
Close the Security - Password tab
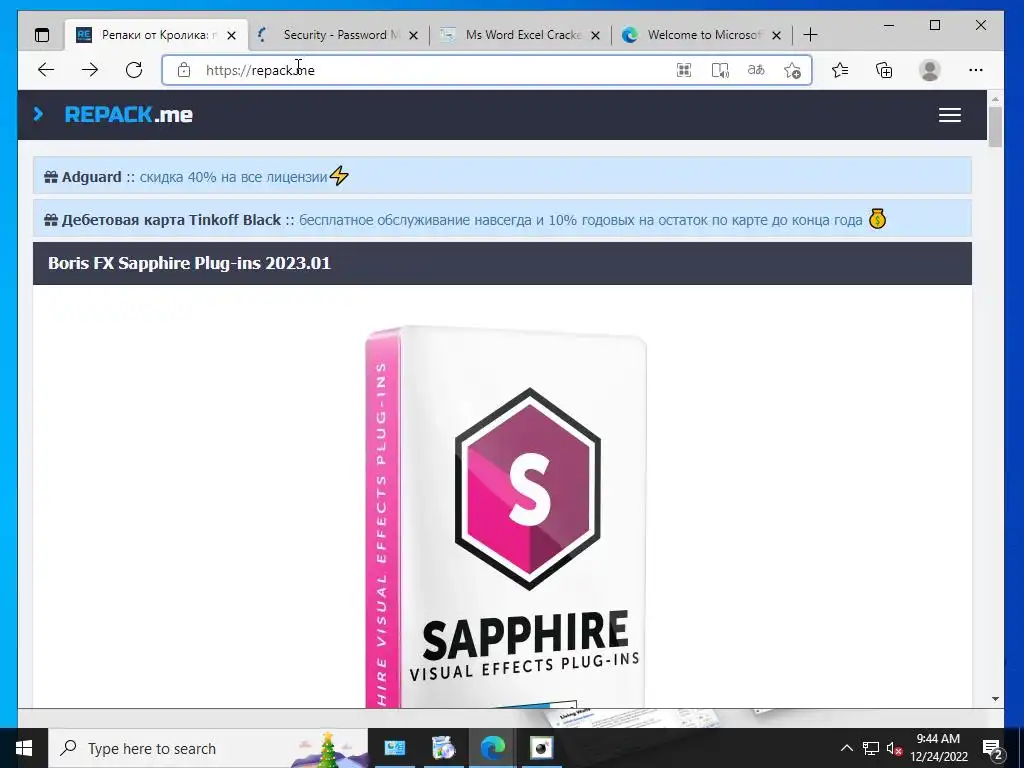413,35
